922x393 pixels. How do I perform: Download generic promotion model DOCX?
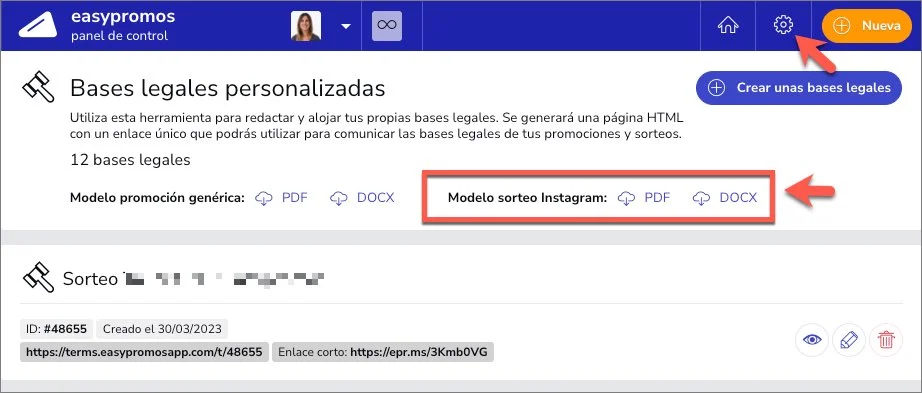pos(362,198)
